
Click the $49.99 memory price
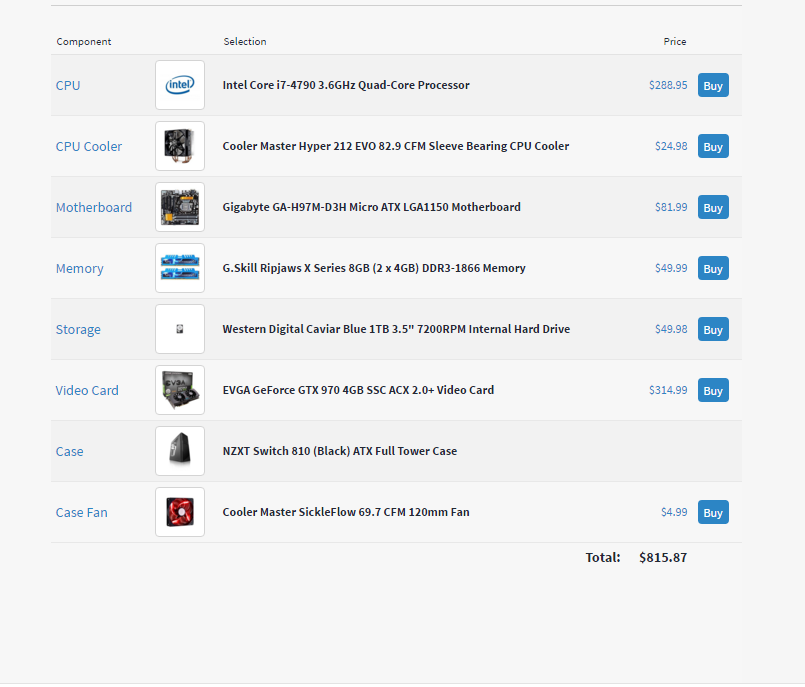pos(671,269)
